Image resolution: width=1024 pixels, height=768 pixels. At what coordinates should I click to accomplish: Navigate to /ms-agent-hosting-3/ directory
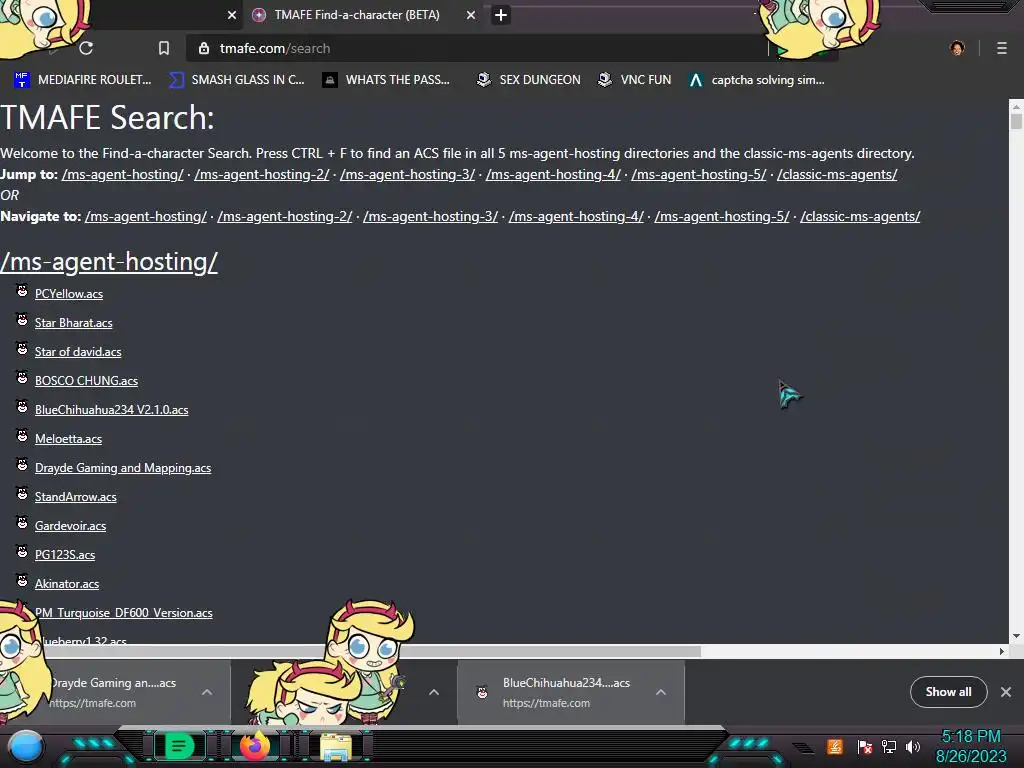coord(430,216)
